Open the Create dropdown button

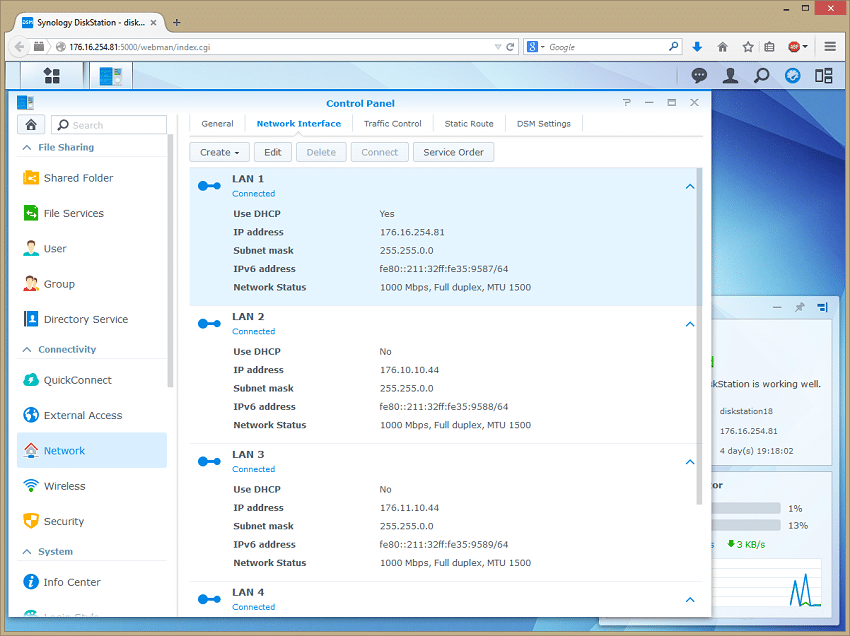coord(220,152)
